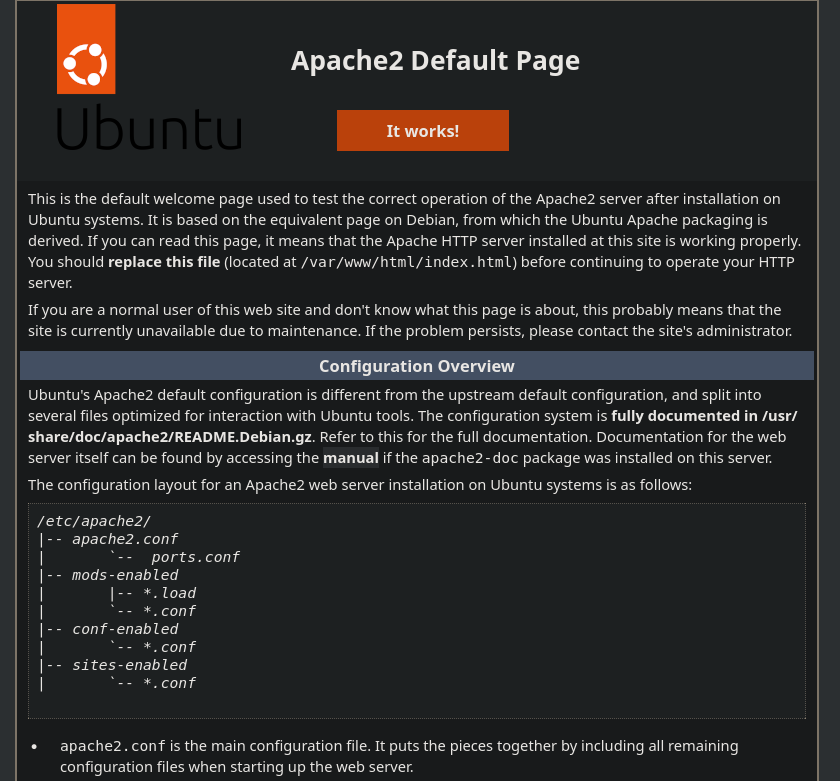Click "*.conf" listed under mods-enabled
This screenshot has height=781, width=840.
169,611
